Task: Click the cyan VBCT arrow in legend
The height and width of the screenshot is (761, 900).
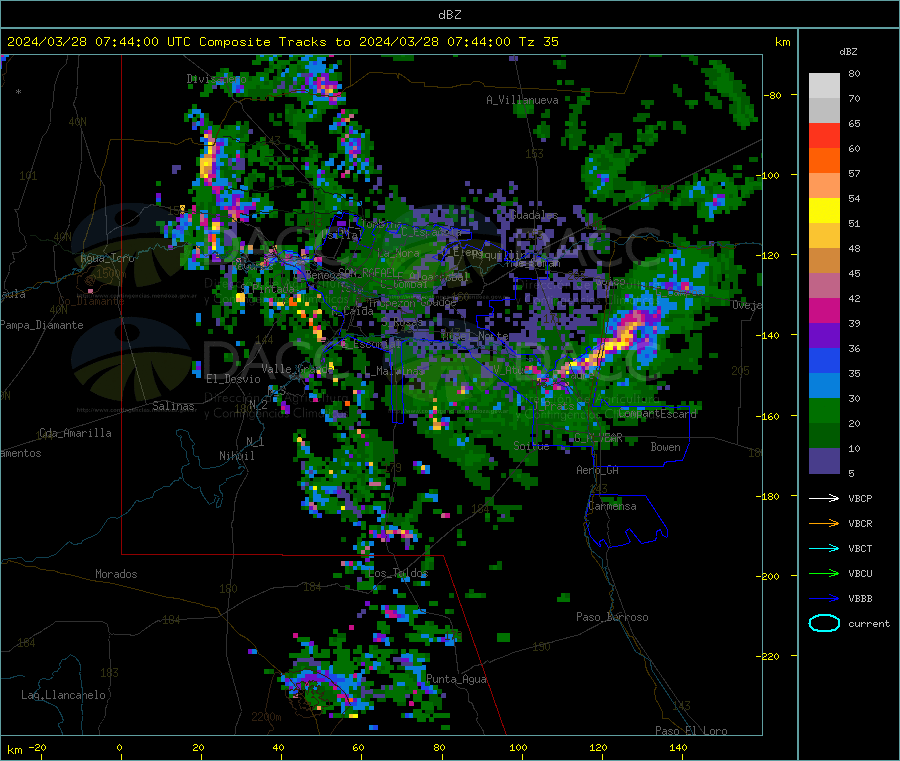Action: [824, 548]
